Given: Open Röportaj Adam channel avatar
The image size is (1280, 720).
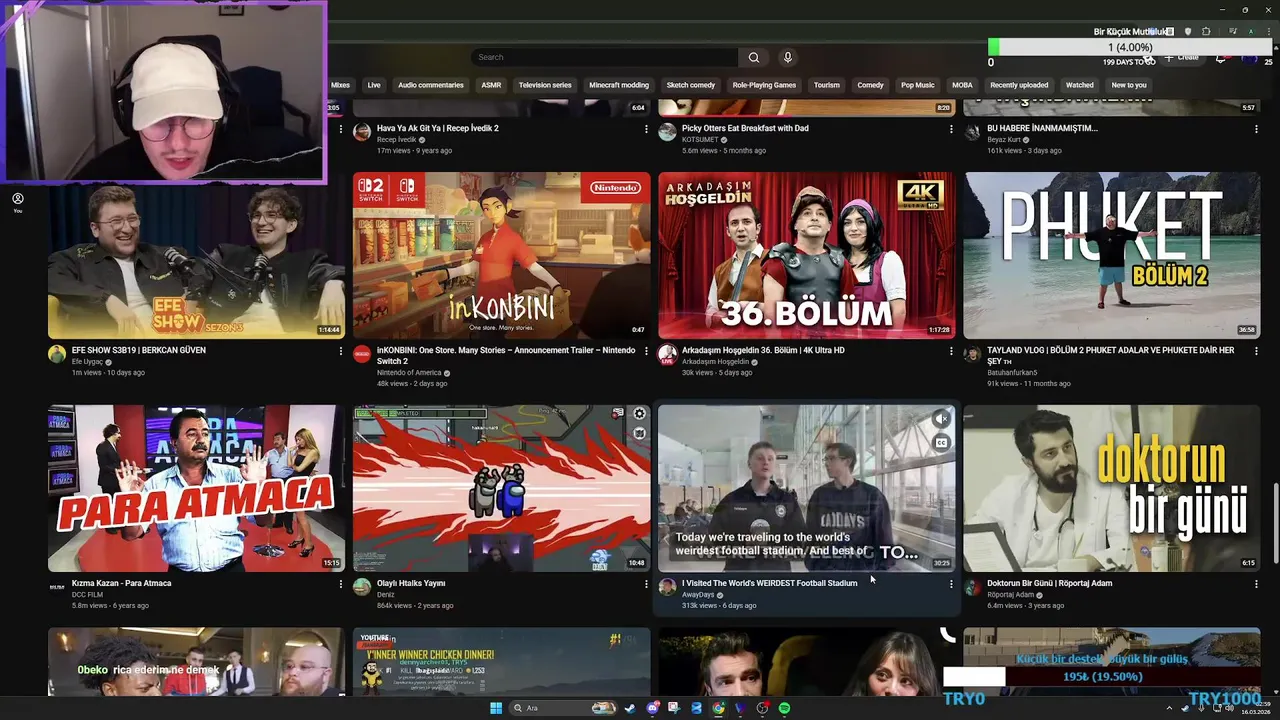Looking at the screenshot, I should coord(972,587).
